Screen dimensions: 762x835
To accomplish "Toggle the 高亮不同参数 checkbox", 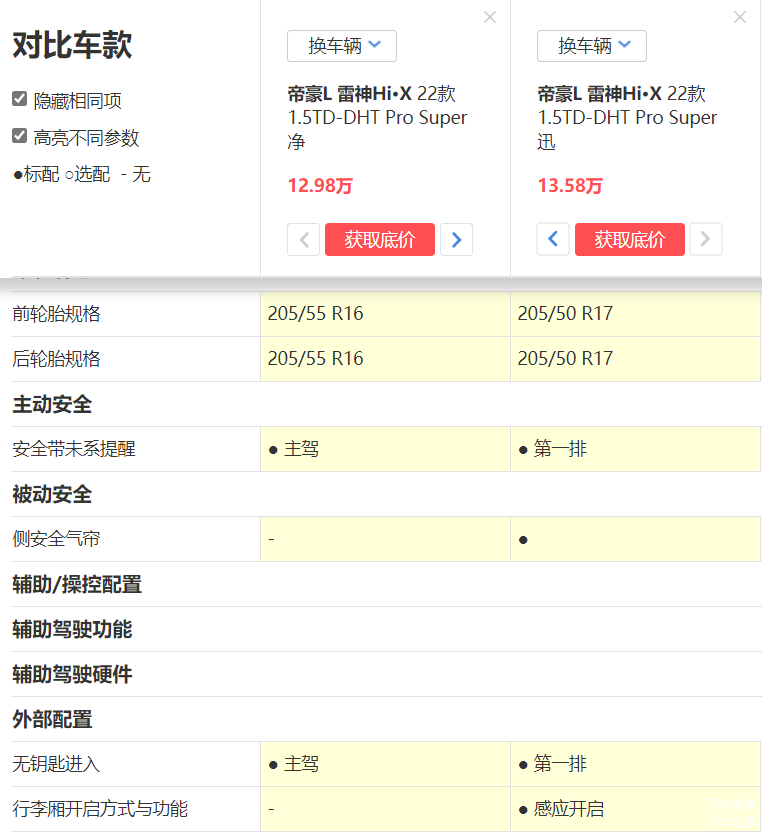I will coord(20,136).
